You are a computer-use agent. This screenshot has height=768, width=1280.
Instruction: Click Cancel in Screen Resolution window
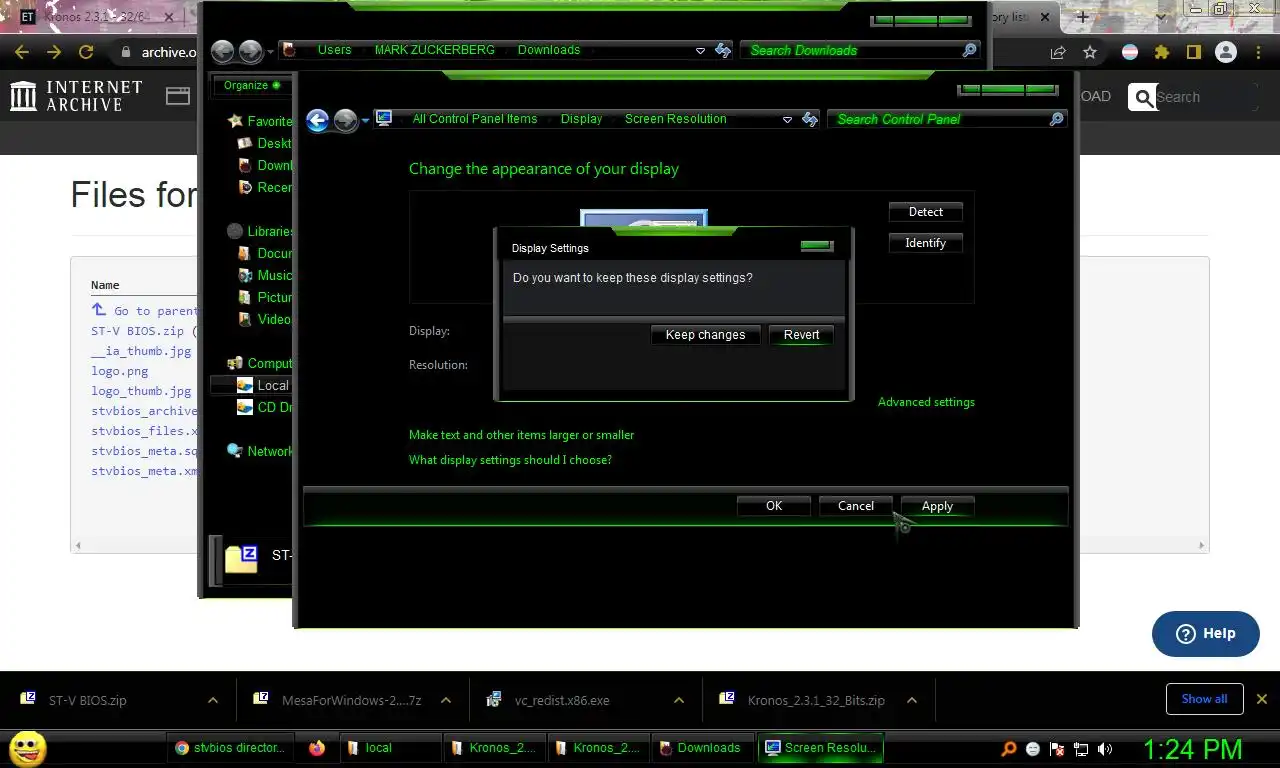(855, 506)
